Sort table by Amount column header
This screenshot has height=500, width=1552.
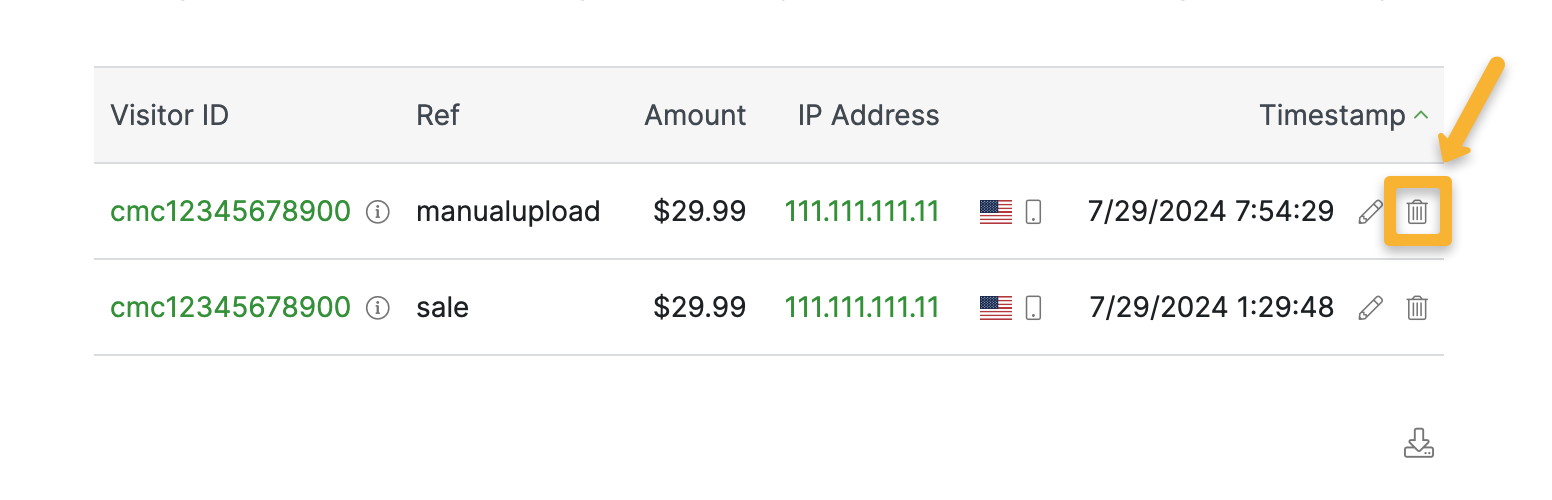(695, 116)
